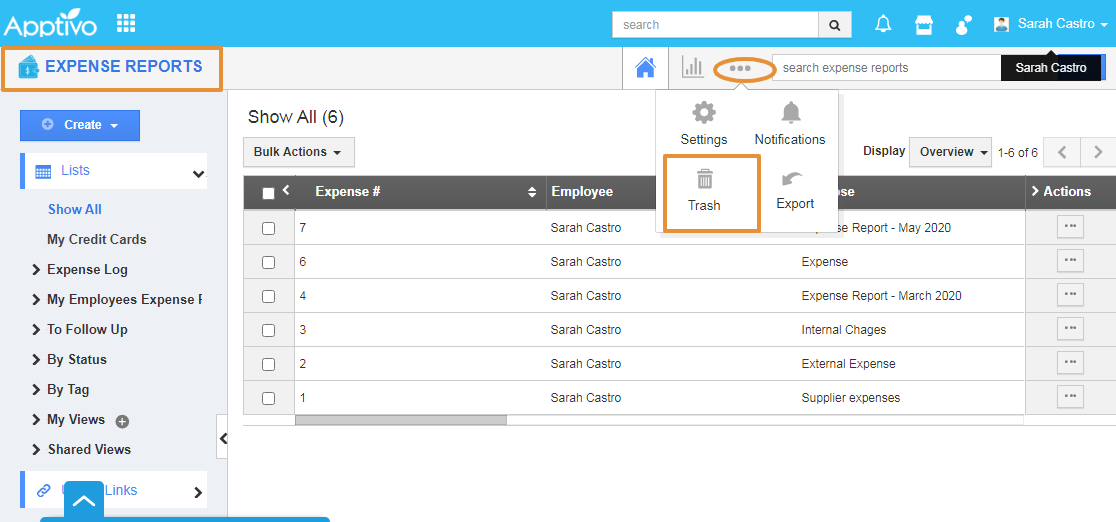Image resolution: width=1116 pixels, height=522 pixels.
Task: Click the top bar notification bell
Action: click(883, 24)
